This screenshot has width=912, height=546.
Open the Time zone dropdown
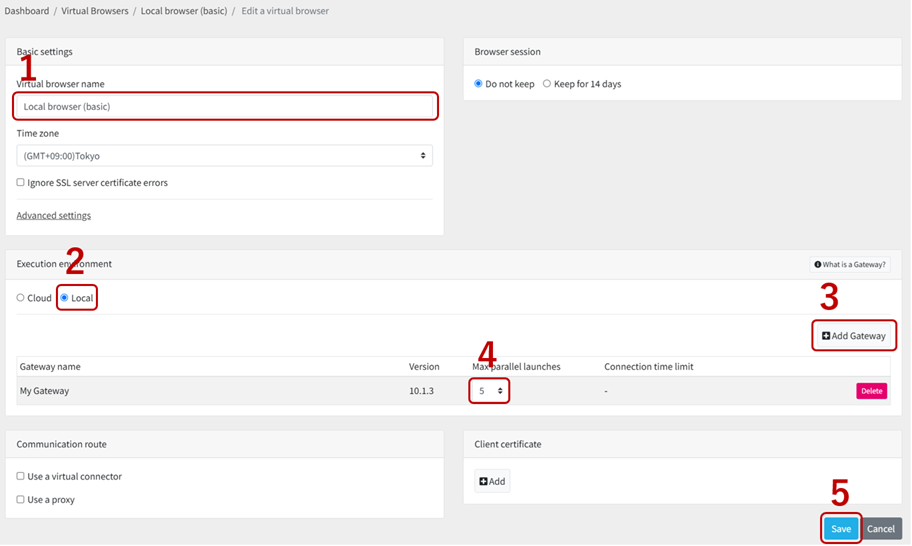[x=225, y=156]
